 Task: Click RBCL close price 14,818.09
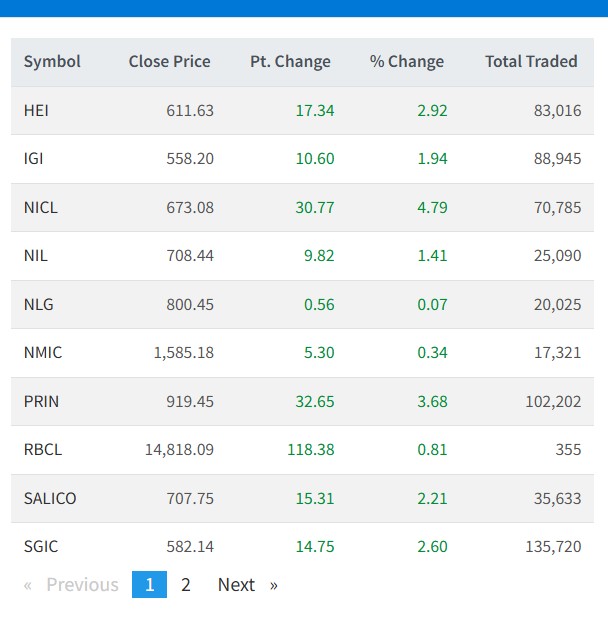point(179,450)
